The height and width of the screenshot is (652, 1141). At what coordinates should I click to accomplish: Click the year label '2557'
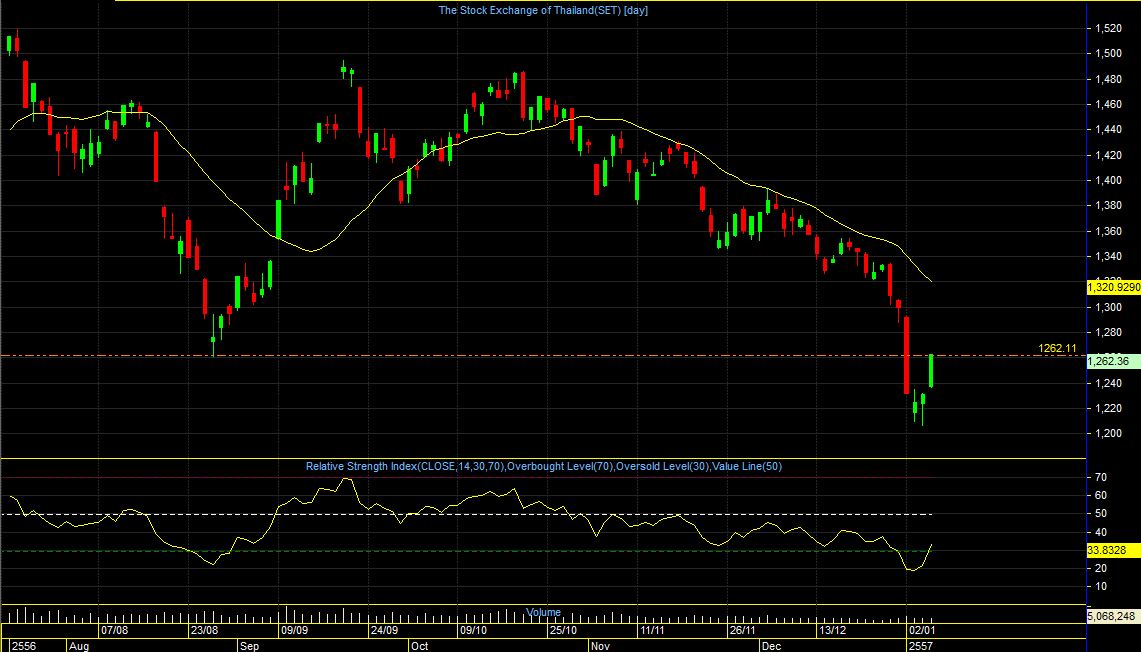click(921, 645)
